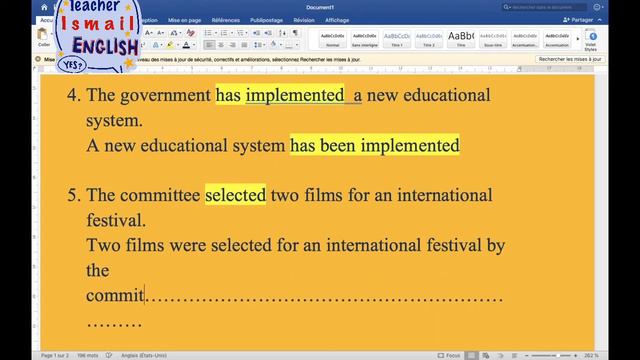The height and width of the screenshot is (360, 640).
Task: Click the line spacing icon
Action: (x=257, y=45)
